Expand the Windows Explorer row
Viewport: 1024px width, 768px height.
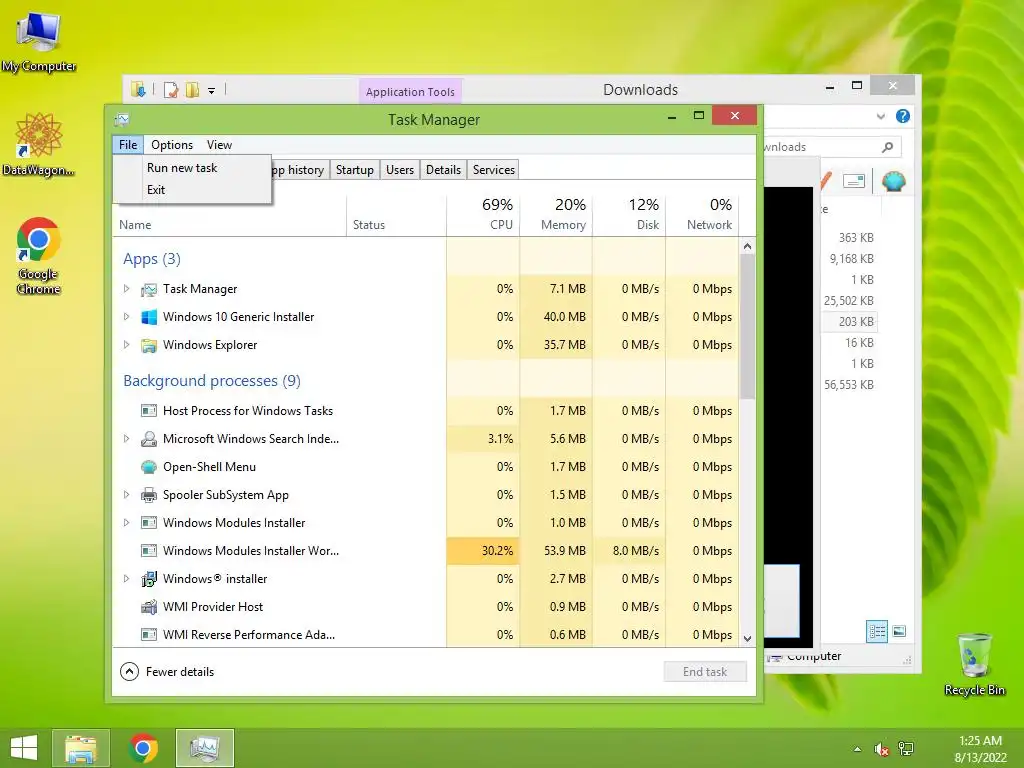pyautogui.click(x=127, y=345)
